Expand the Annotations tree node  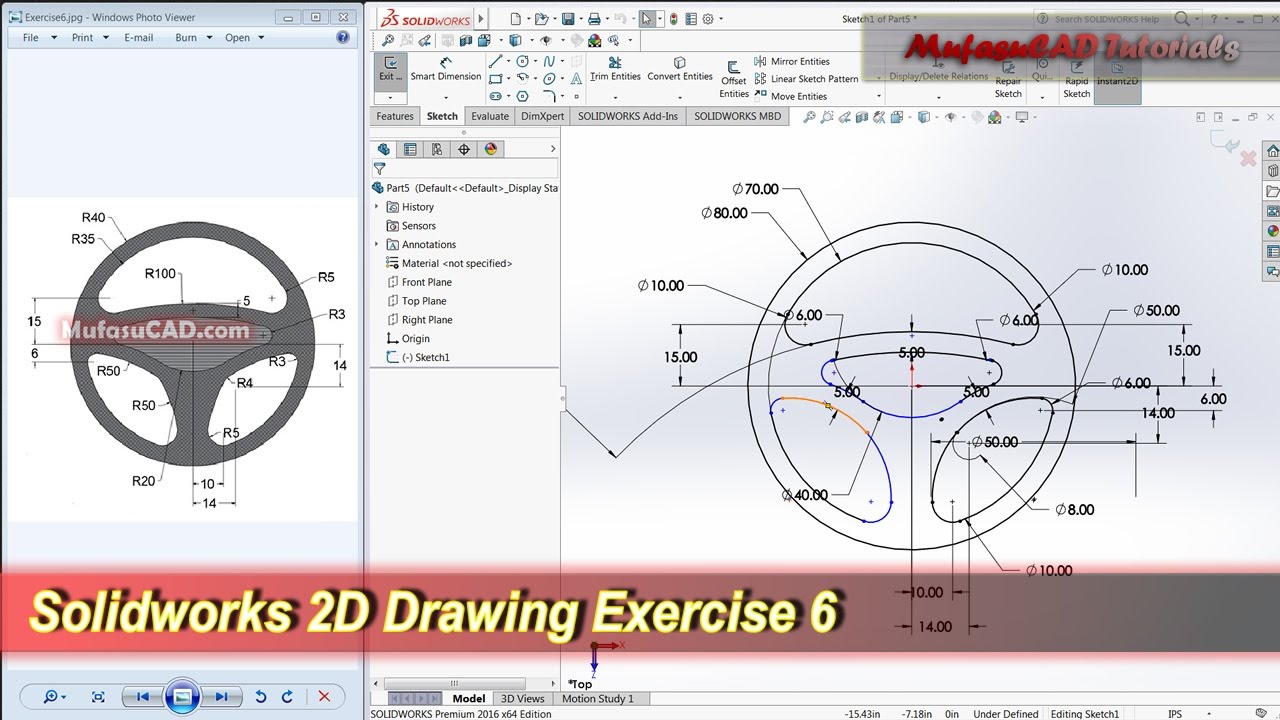tap(377, 244)
